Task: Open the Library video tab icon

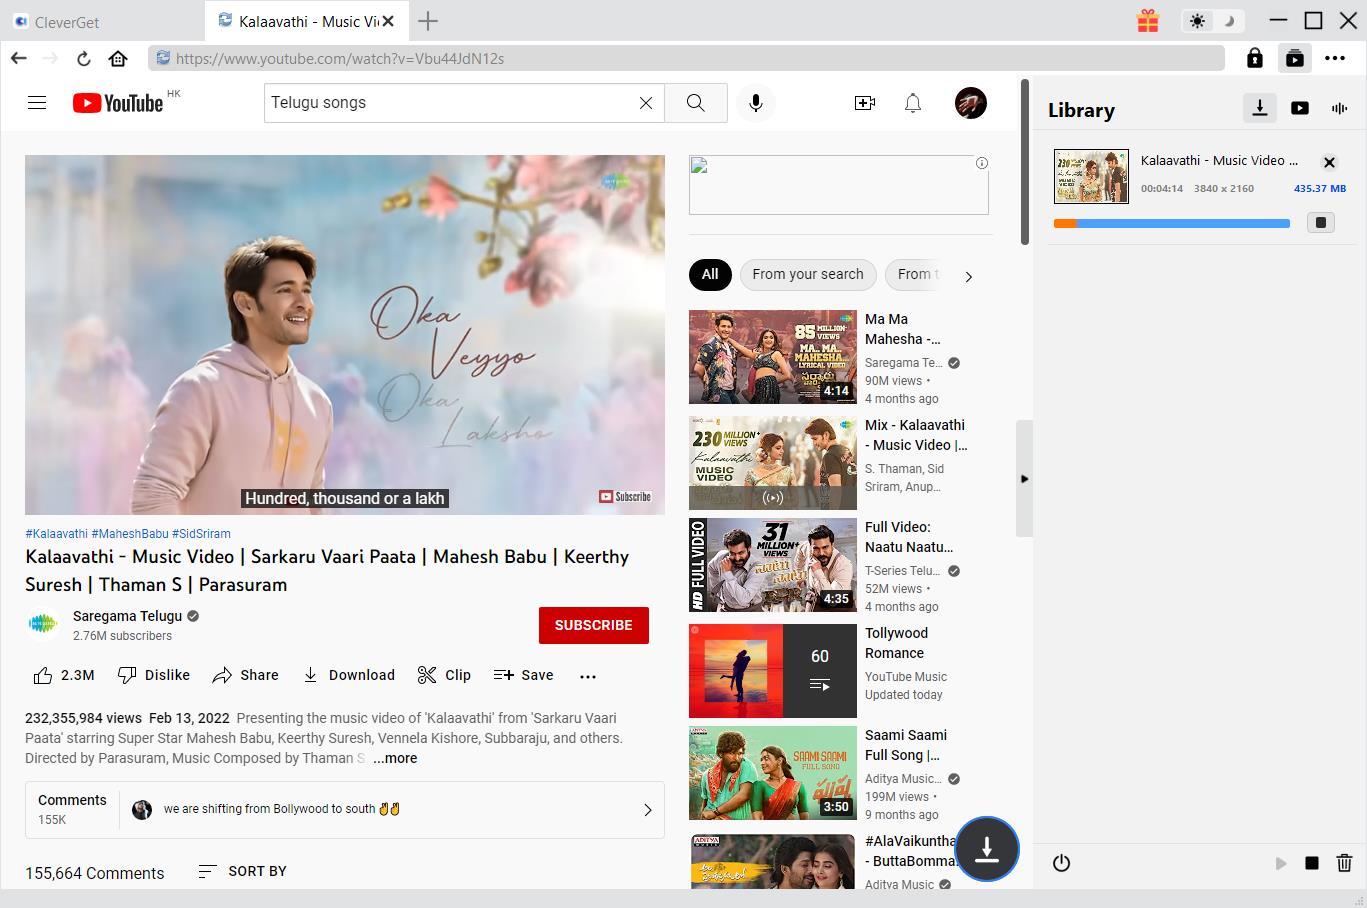Action: tap(1299, 108)
